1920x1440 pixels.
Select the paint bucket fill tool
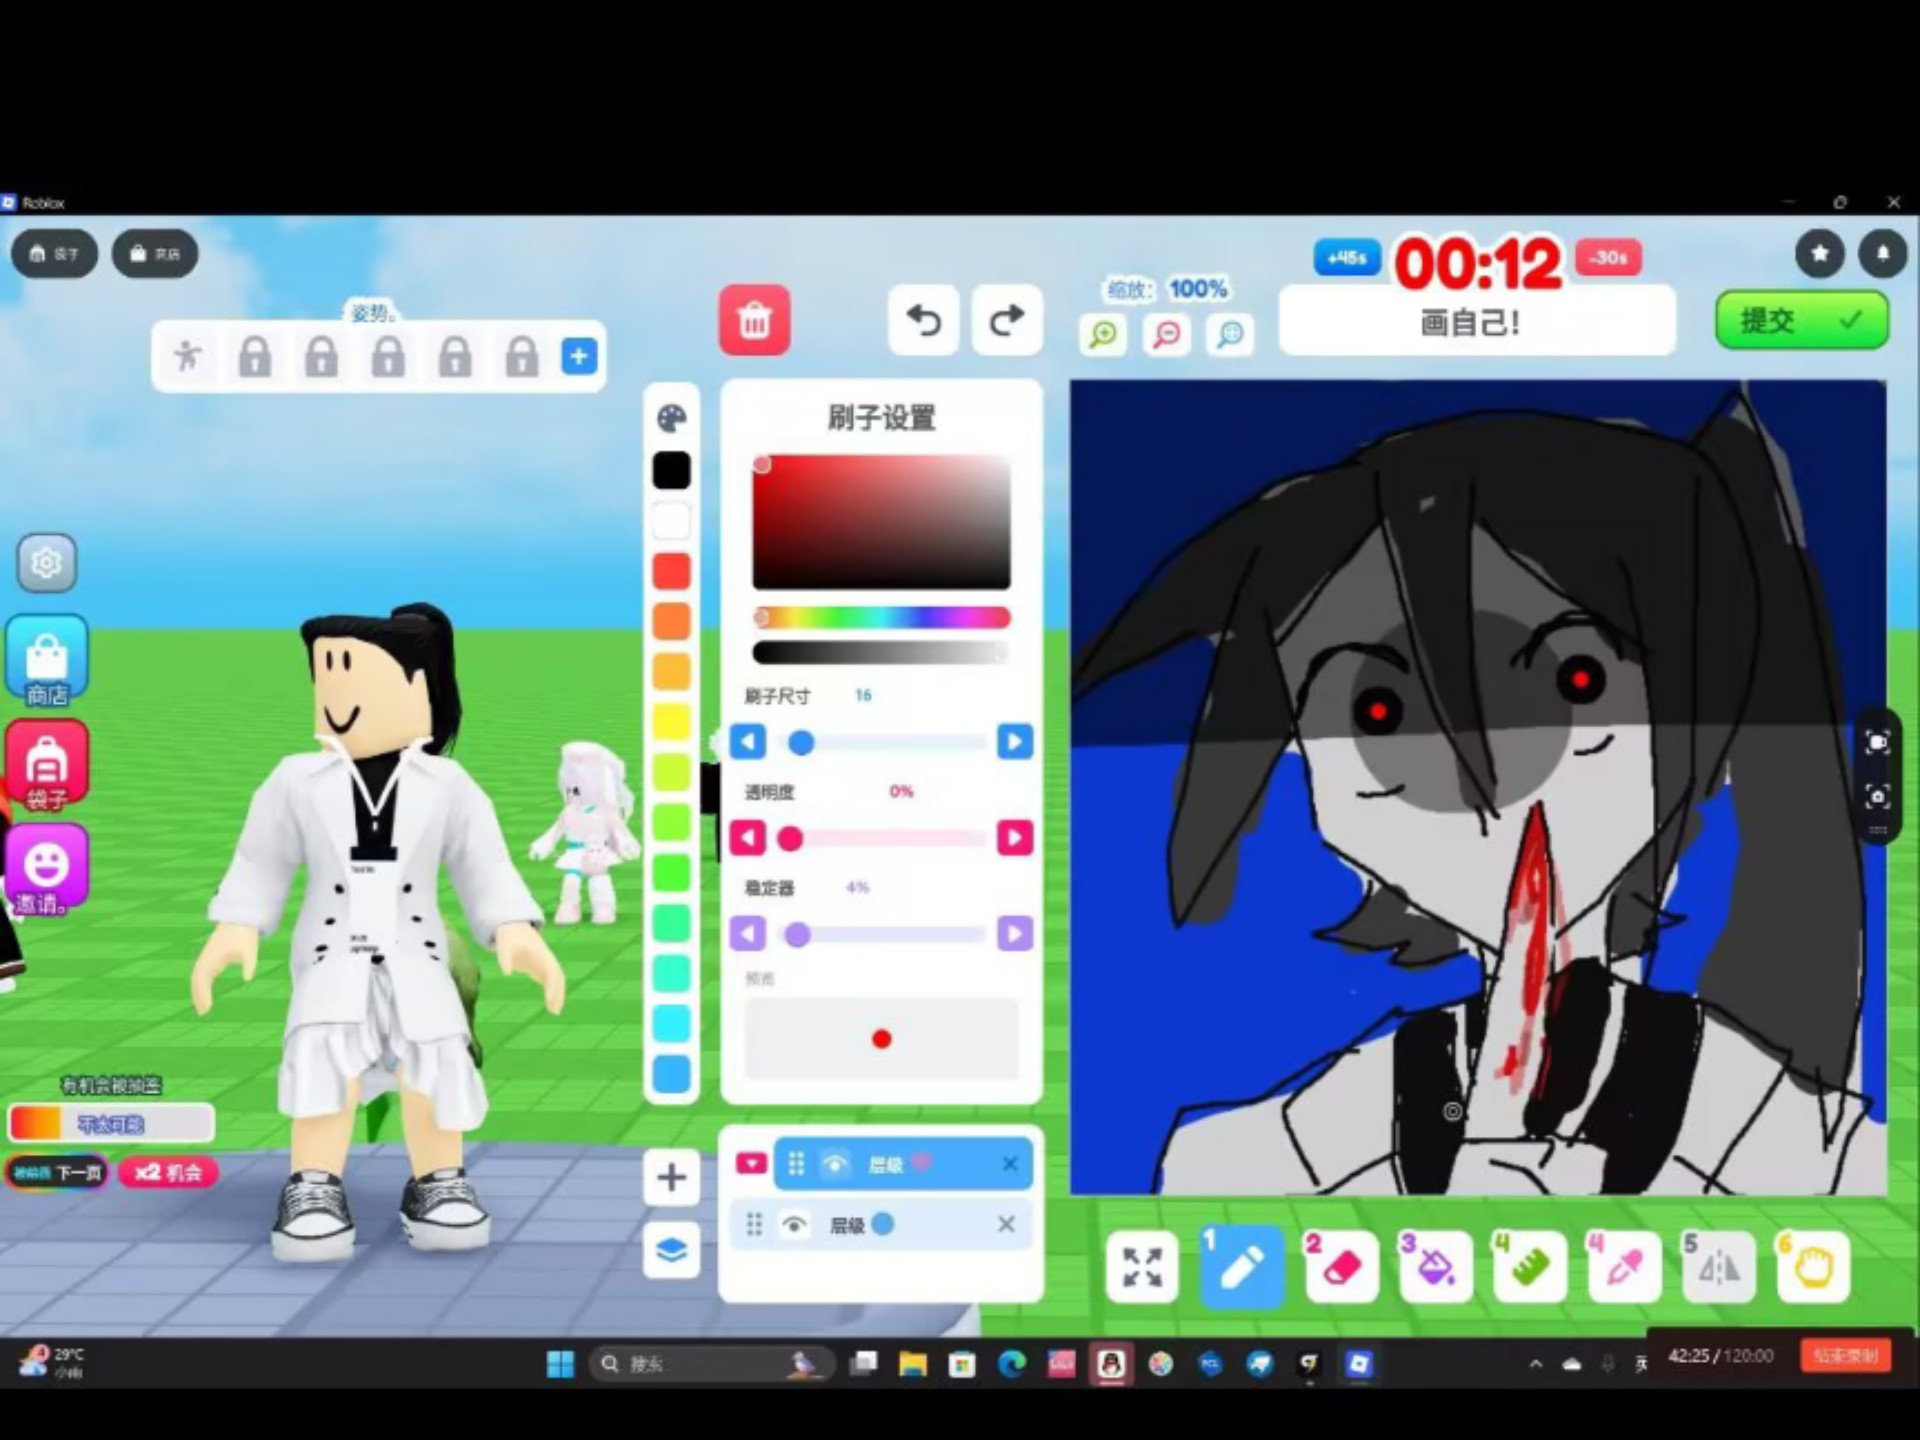click(1435, 1267)
